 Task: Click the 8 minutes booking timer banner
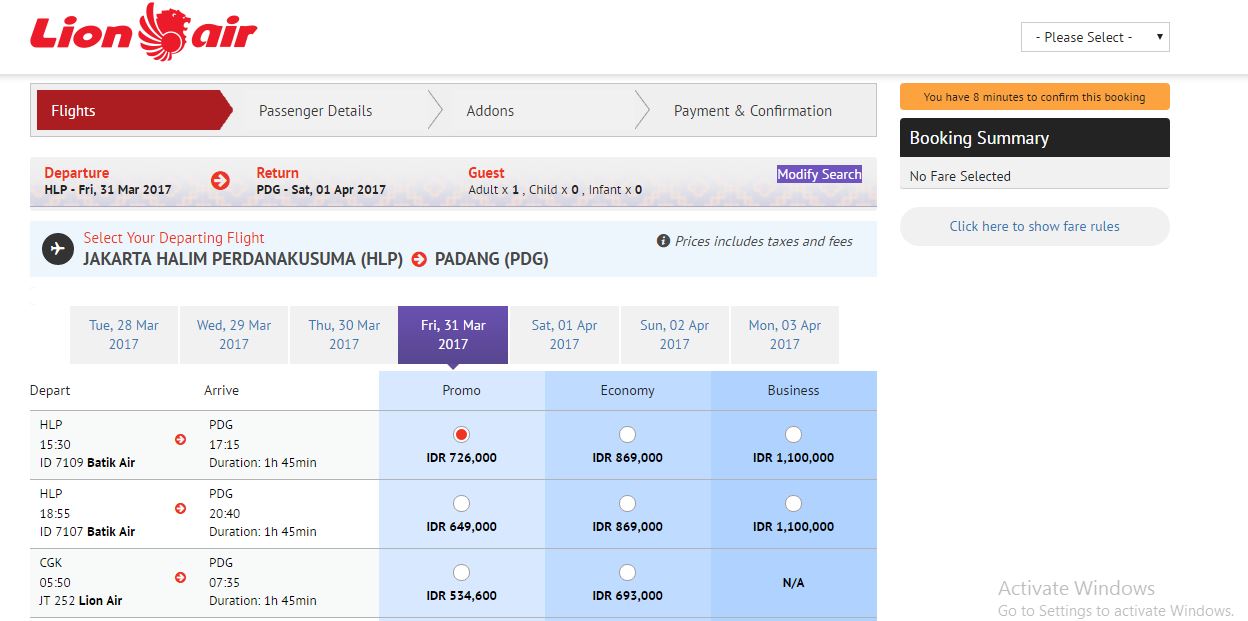click(1035, 97)
